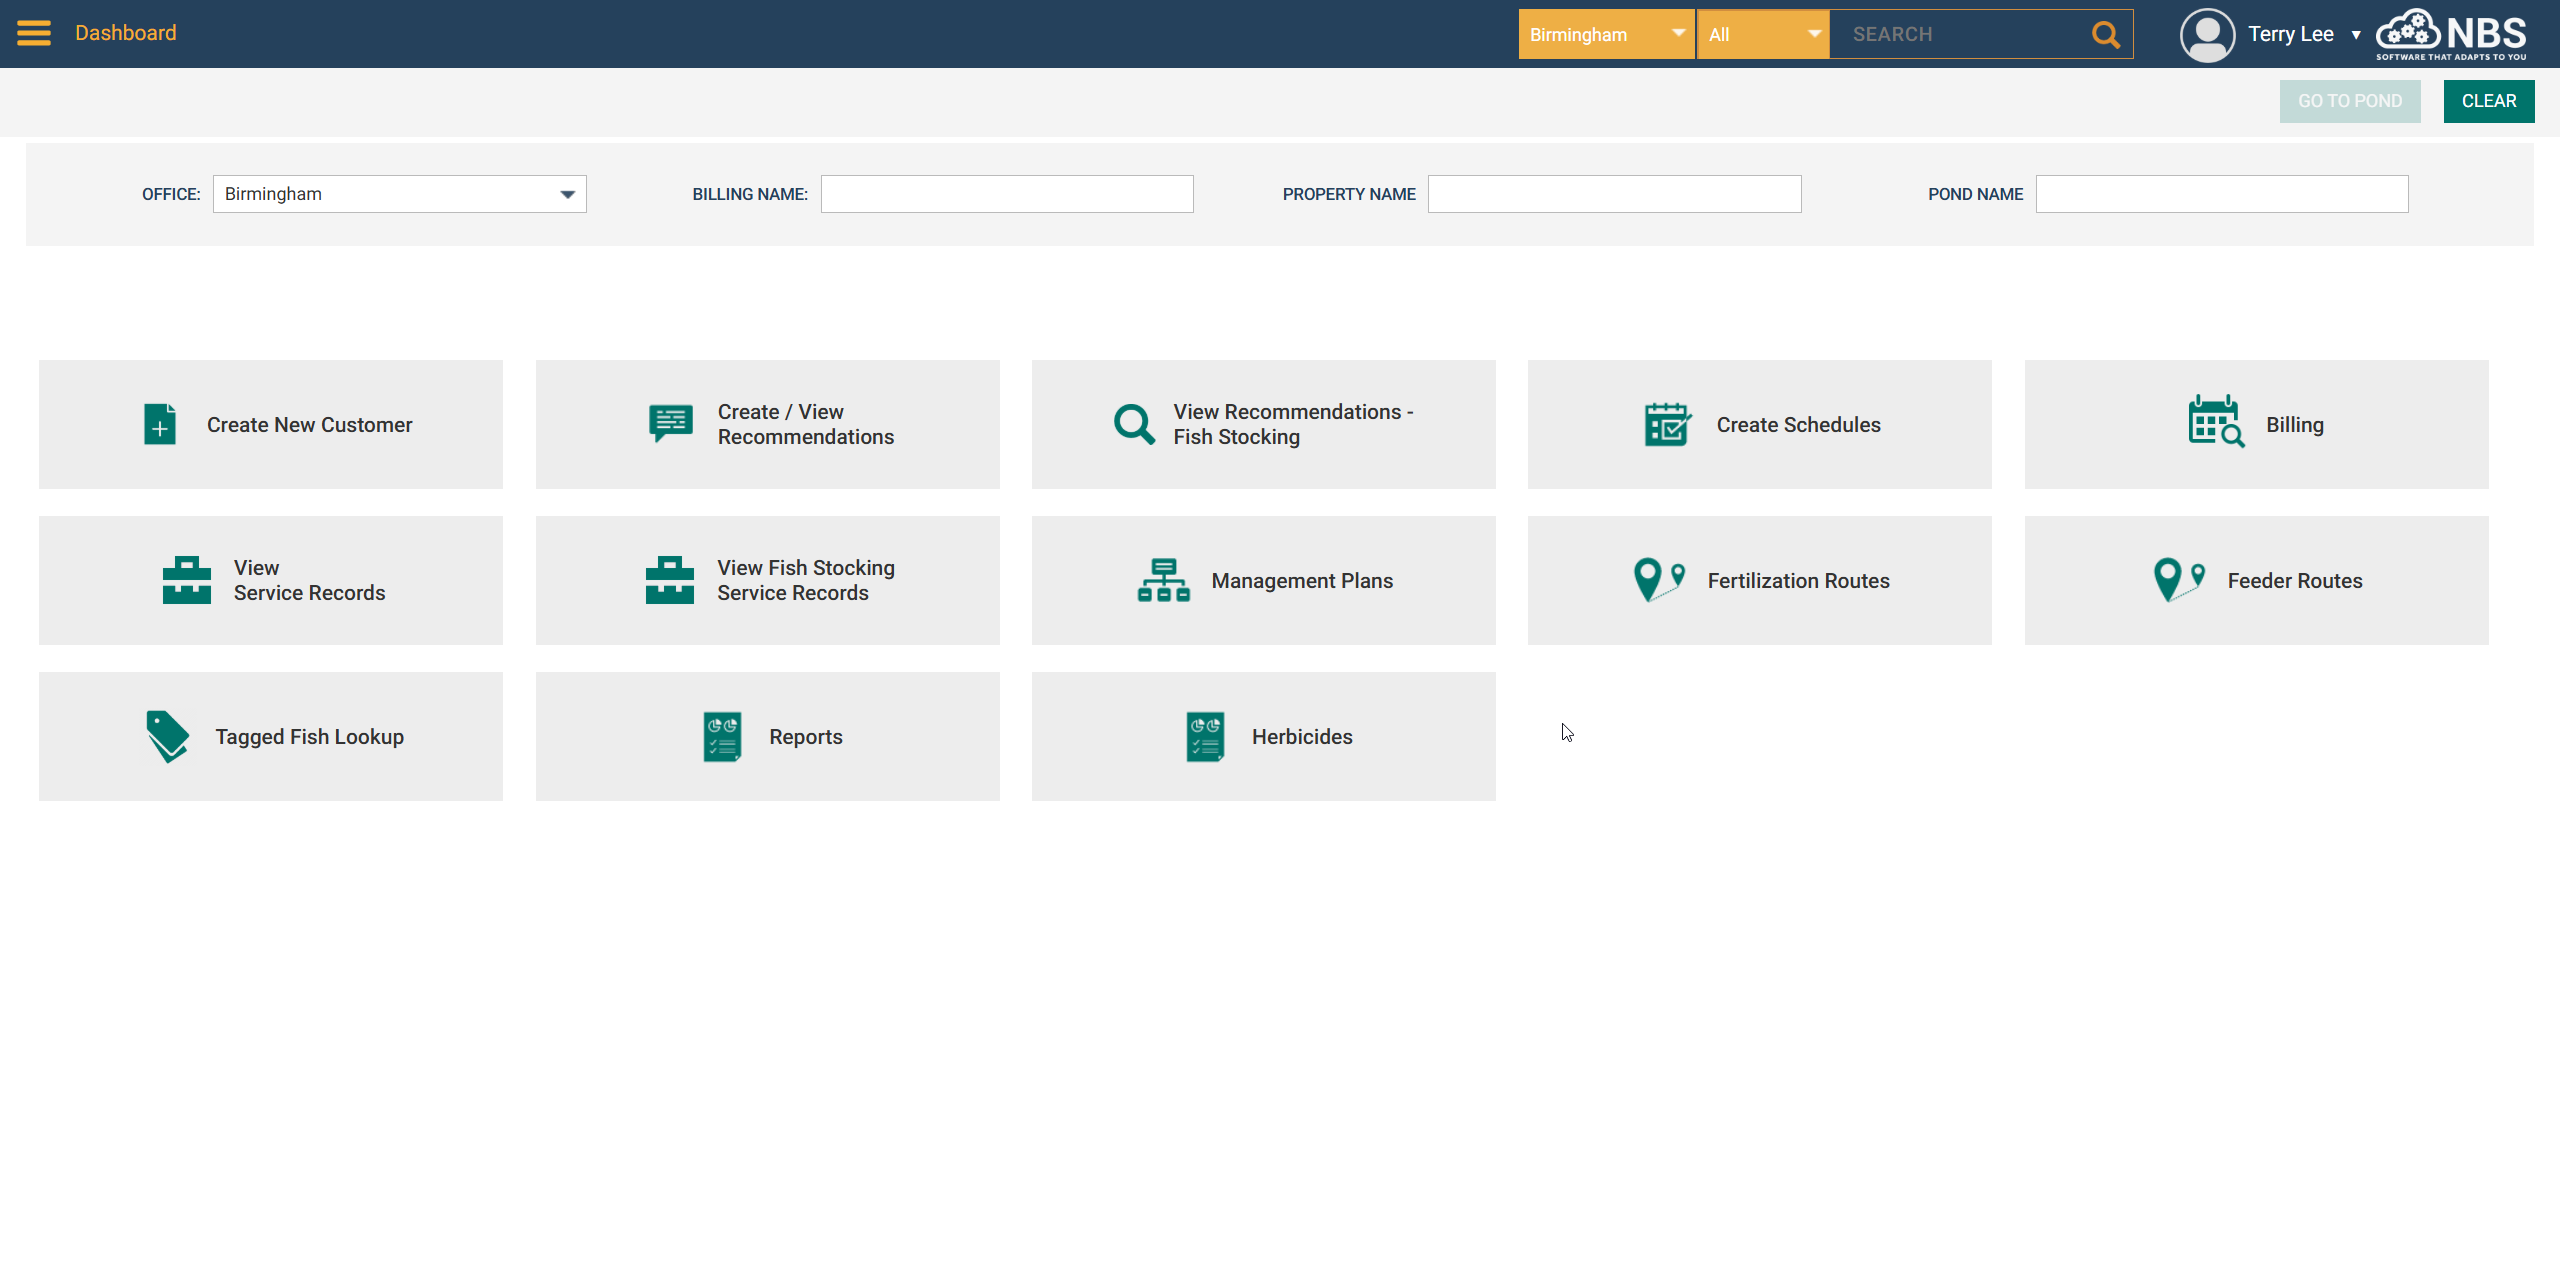This screenshot has height=1279, width=2560.
Task: Click the Tagged Fish Lookup tag icon
Action: pyautogui.click(x=168, y=737)
